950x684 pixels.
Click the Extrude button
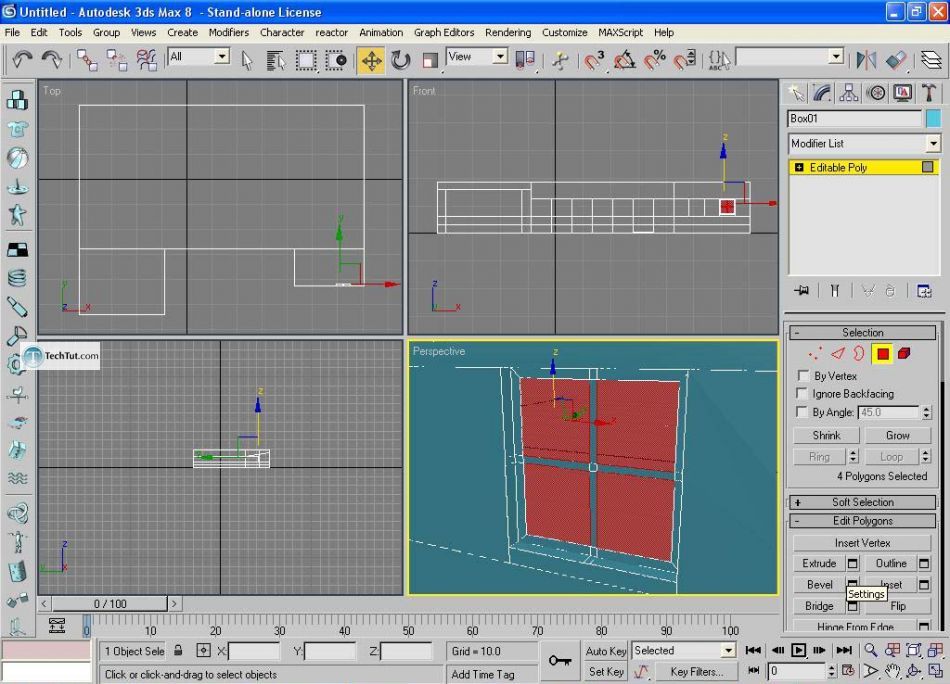(819, 563)
